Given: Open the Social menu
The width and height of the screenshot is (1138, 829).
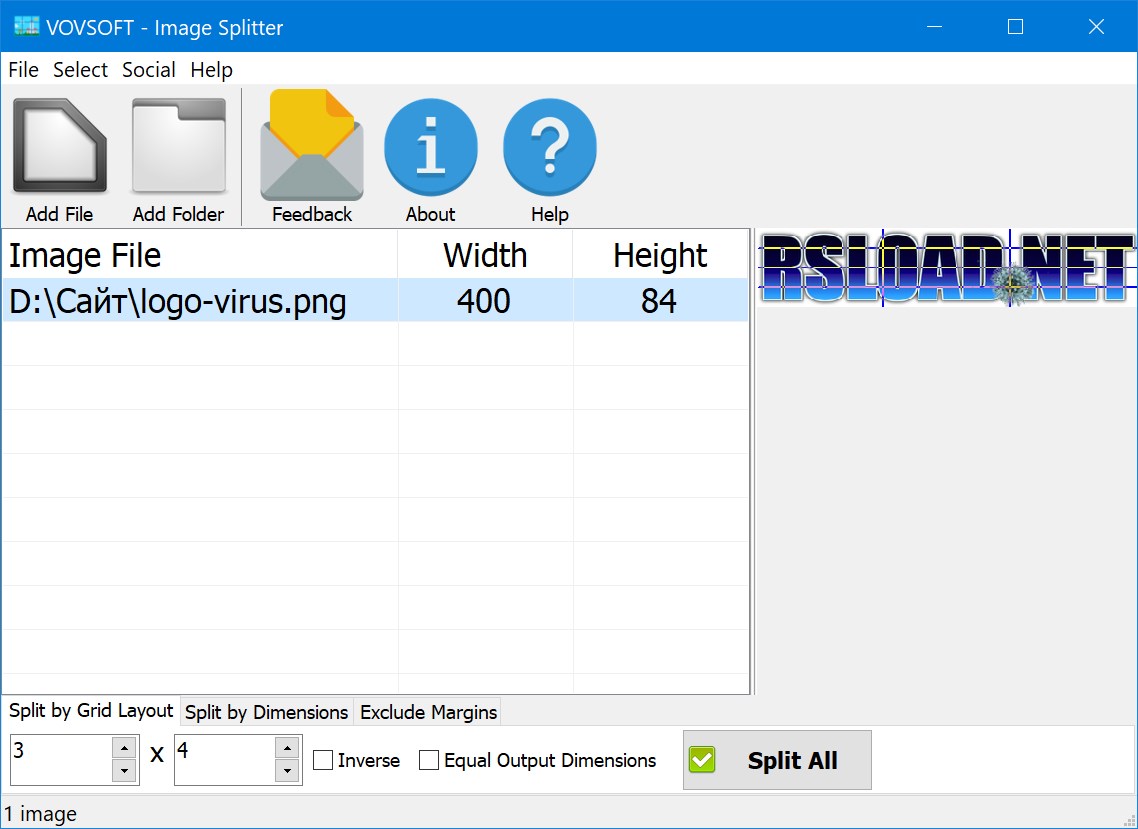Looking at the screenshot, I should click(149, 70).
